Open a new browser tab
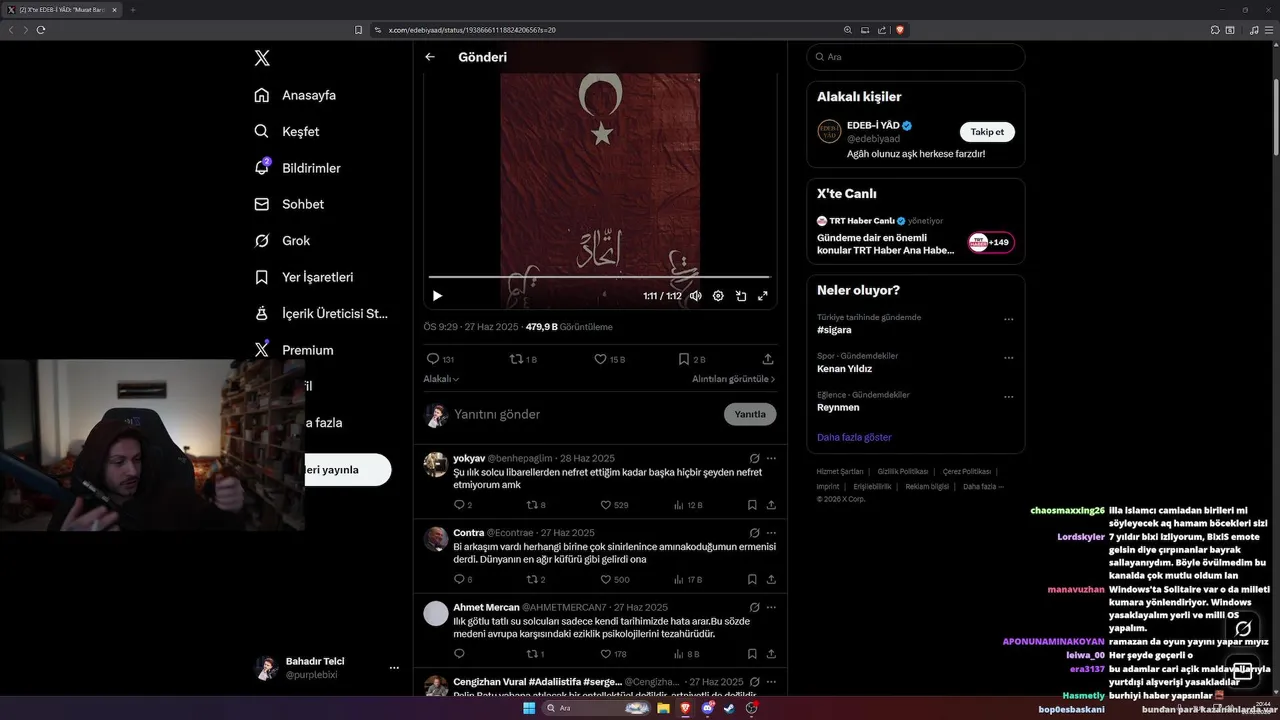1280x720 pixels. click(132, 10)
